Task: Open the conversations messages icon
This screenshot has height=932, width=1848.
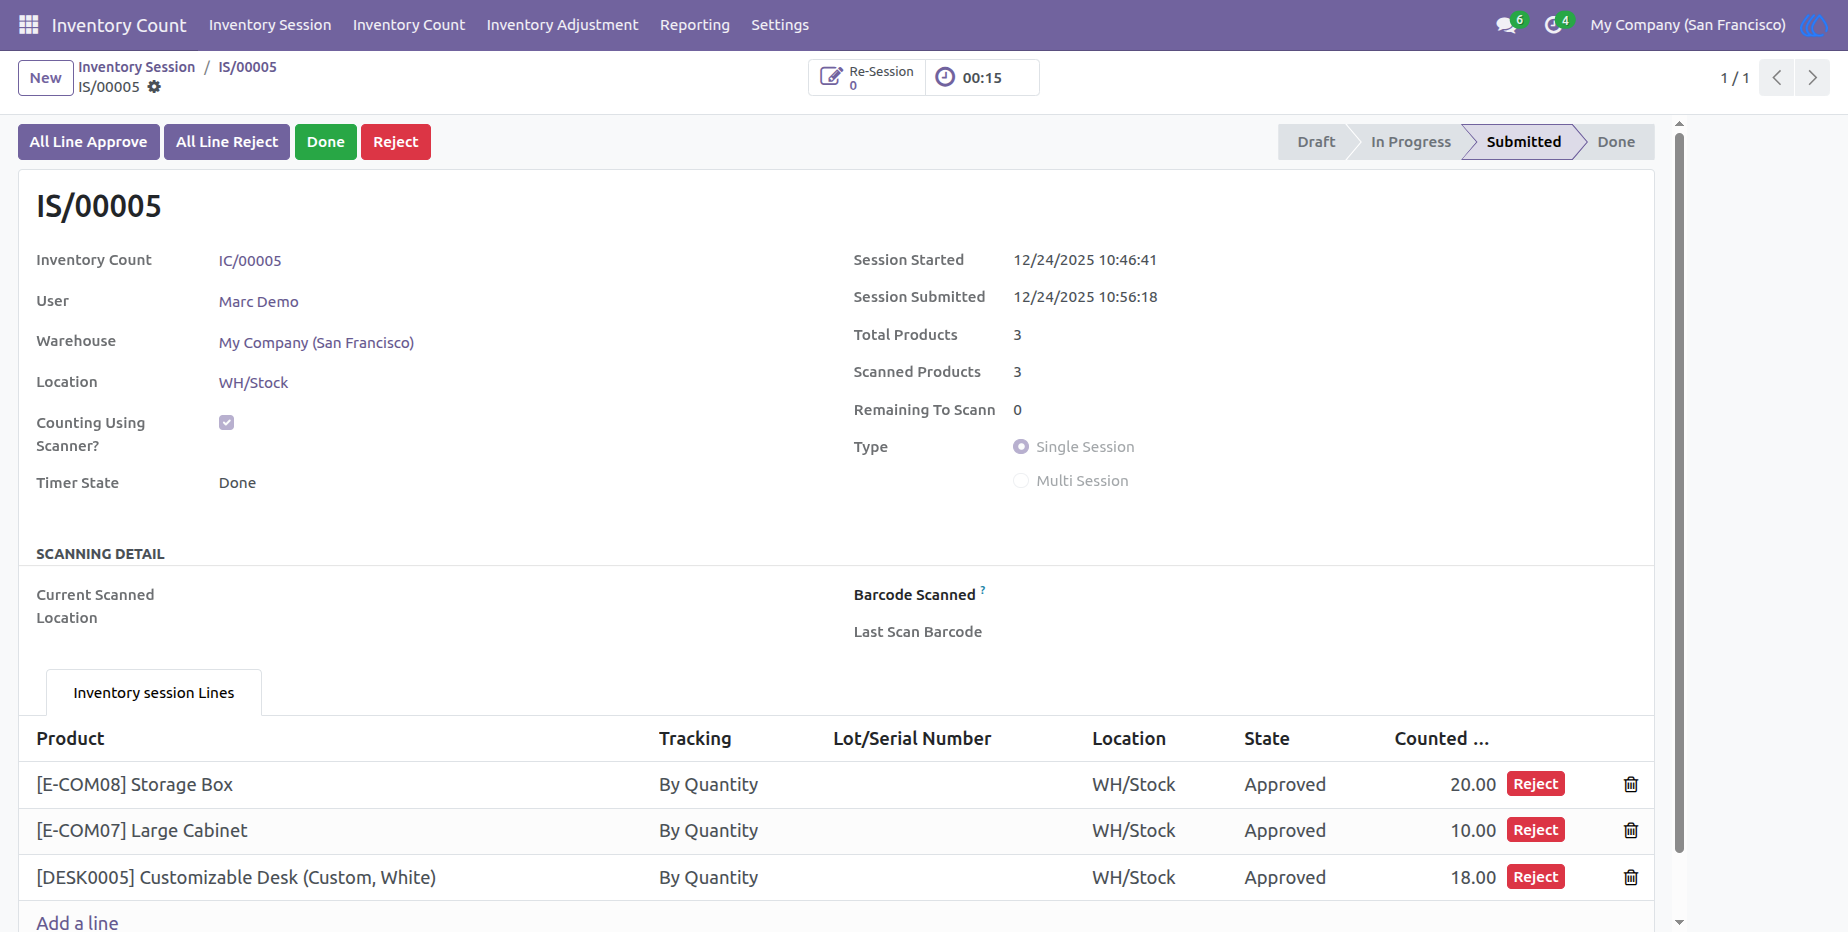Action: click(x=1506, y=25)
